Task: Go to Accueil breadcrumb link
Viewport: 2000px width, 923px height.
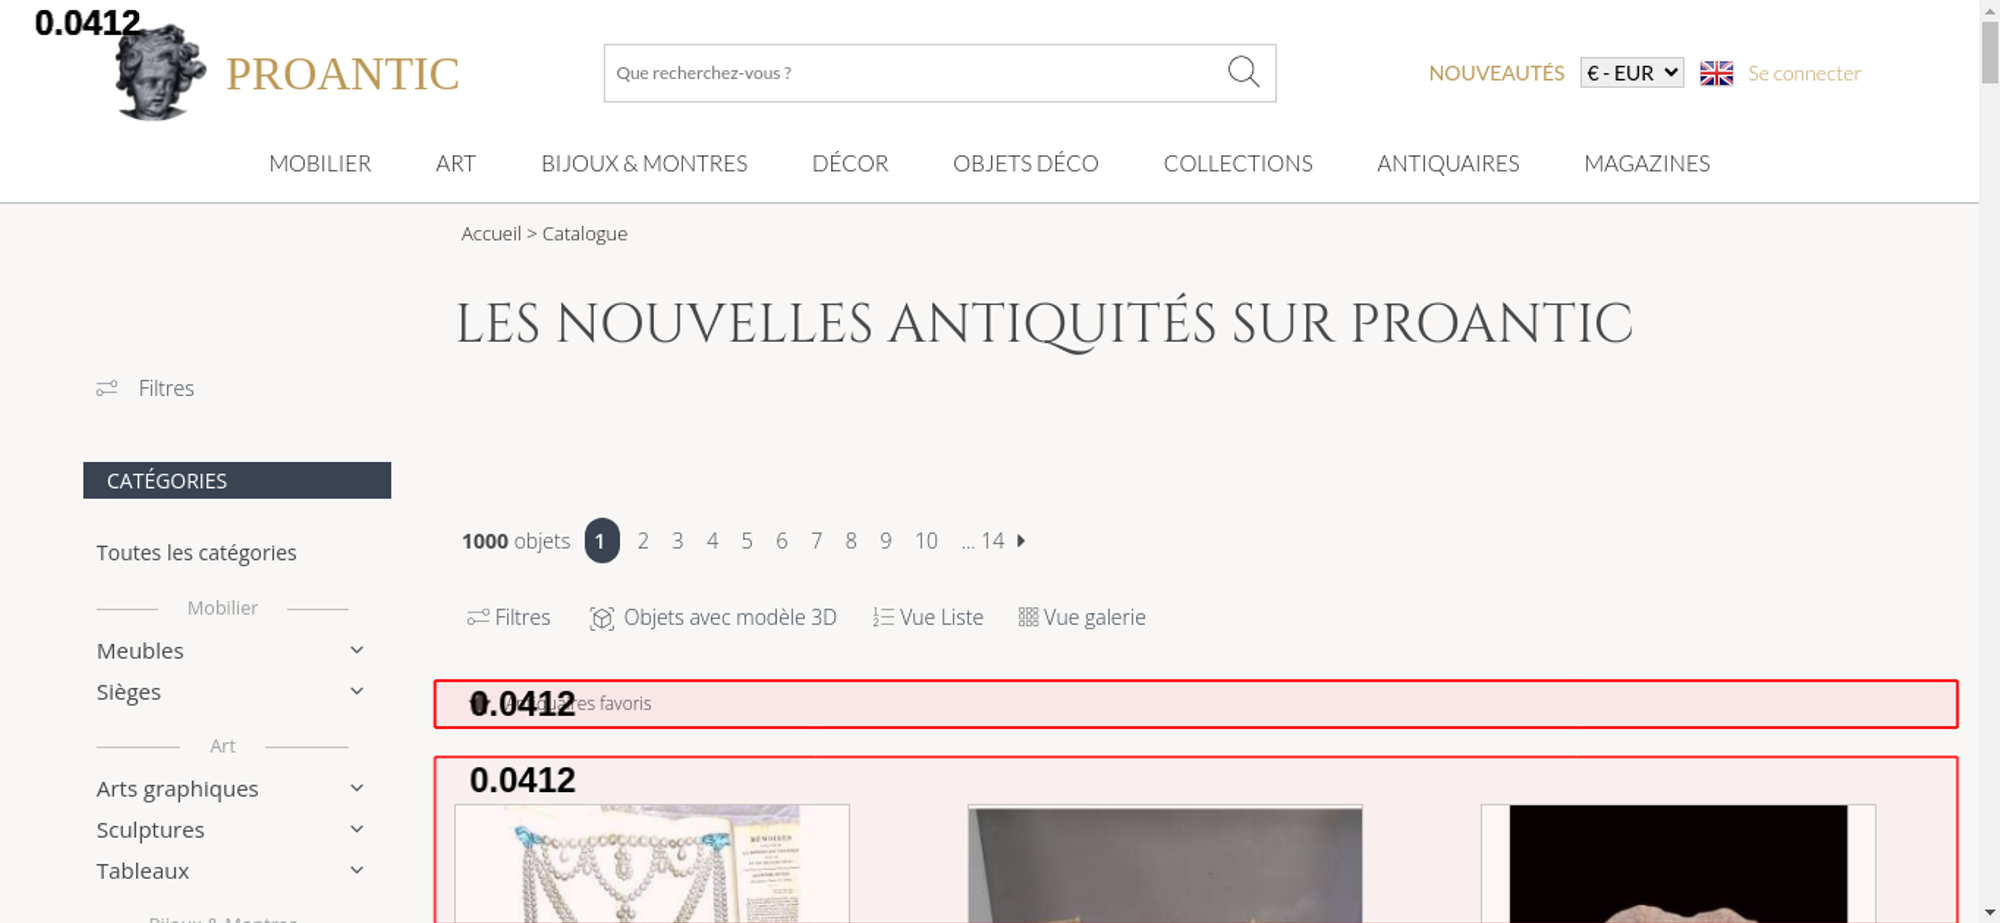Action: (x=491, y=234)
